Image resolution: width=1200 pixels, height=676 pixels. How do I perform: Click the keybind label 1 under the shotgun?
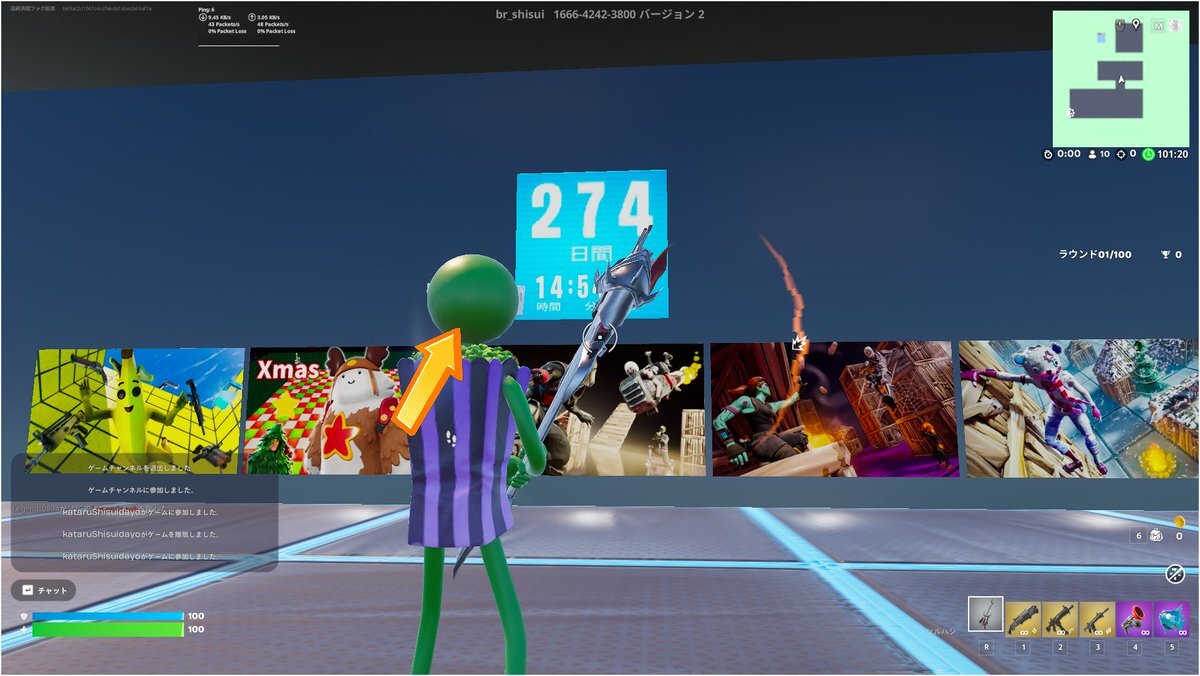1023,647
